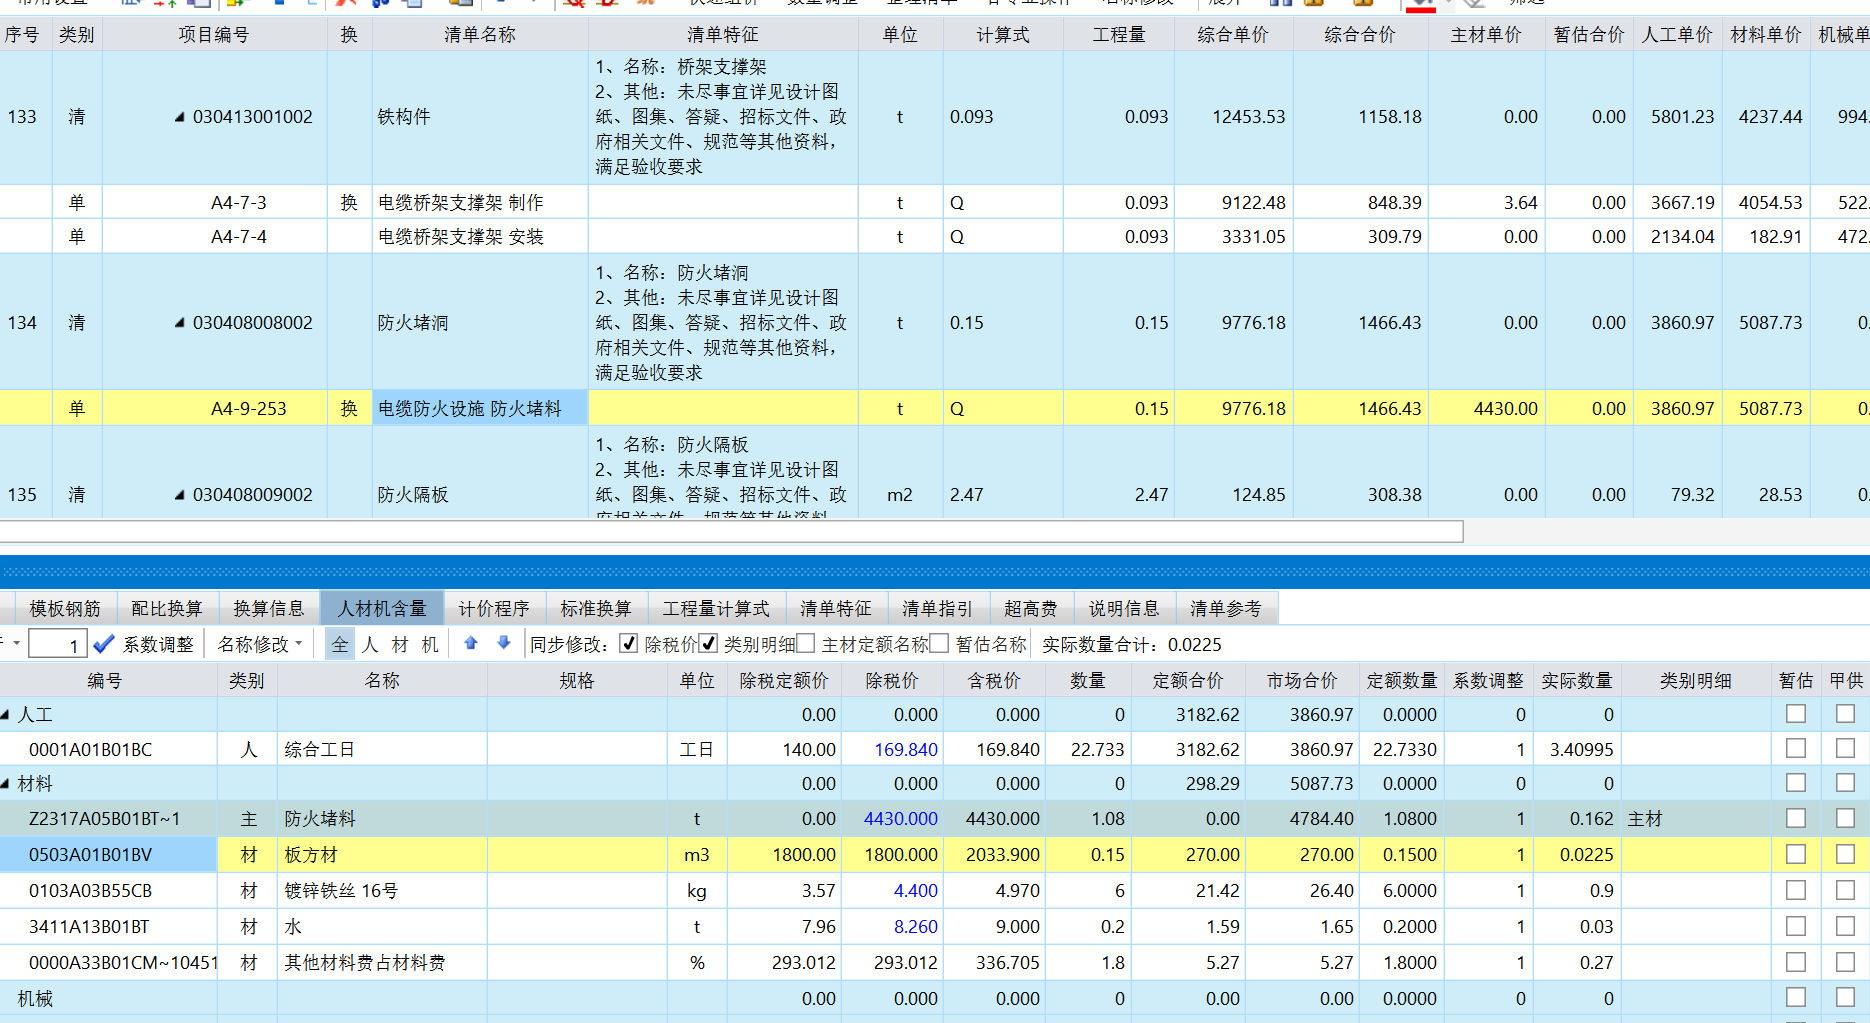Enable the 暂估名称 checkbox
The image size is (1870, 1023).
[x=939, y=643]
